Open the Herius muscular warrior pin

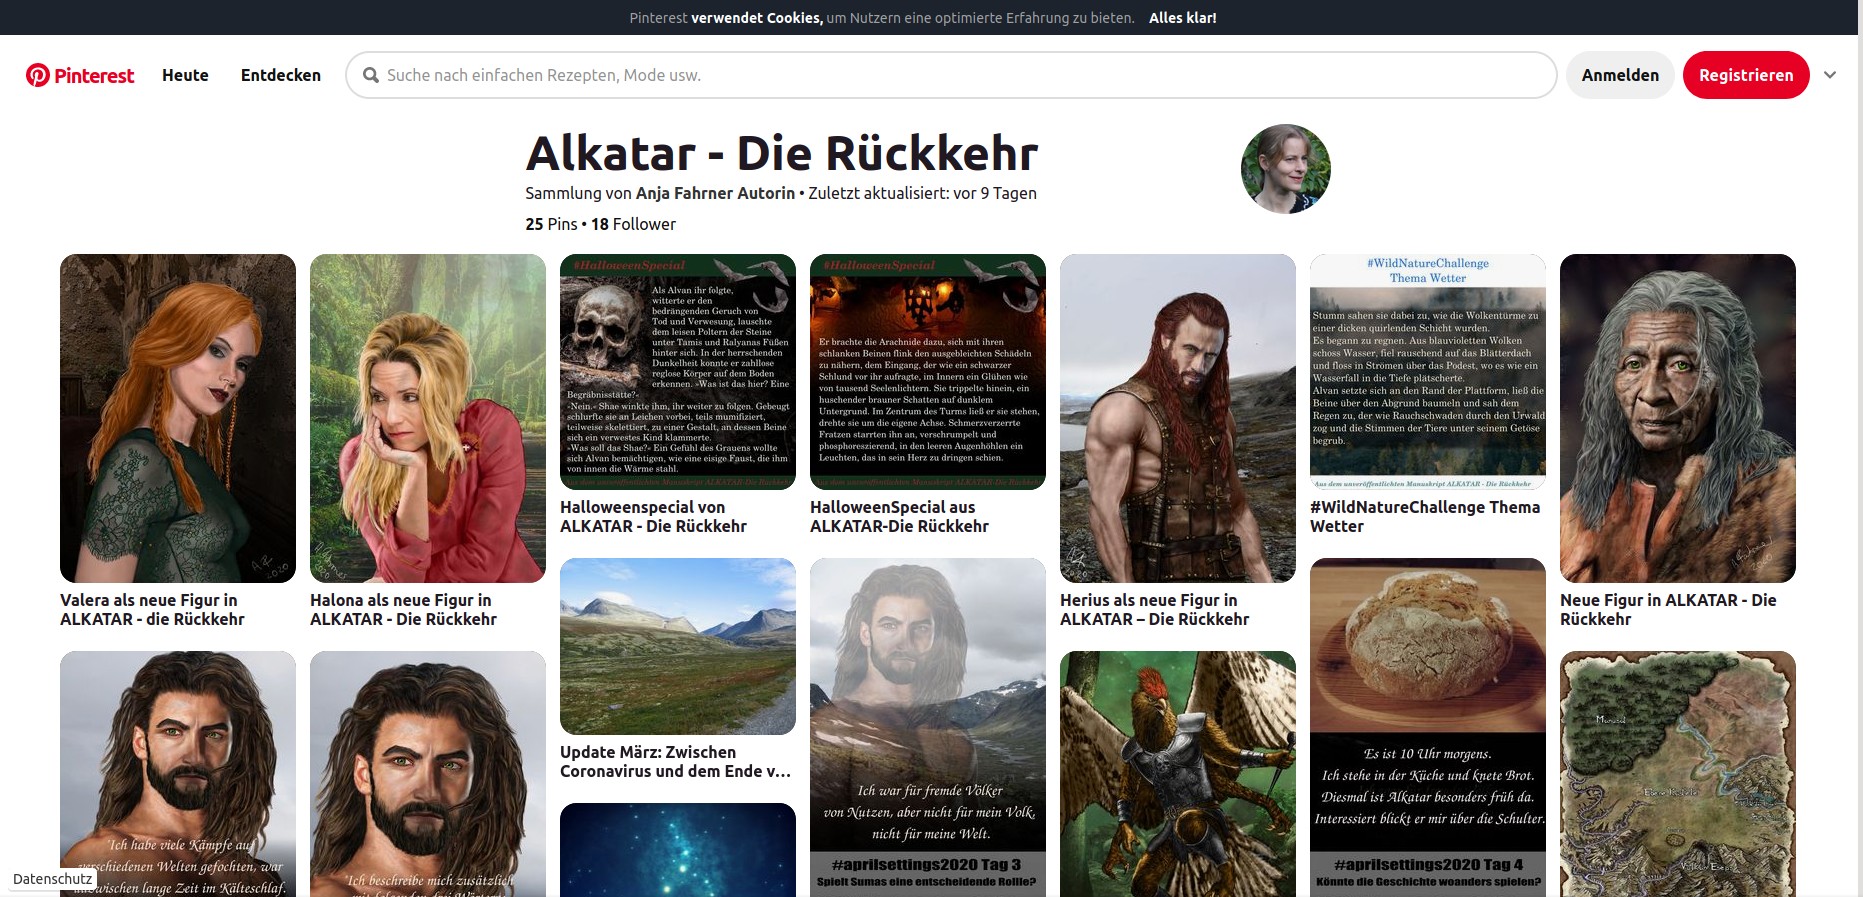(1178, 418)
